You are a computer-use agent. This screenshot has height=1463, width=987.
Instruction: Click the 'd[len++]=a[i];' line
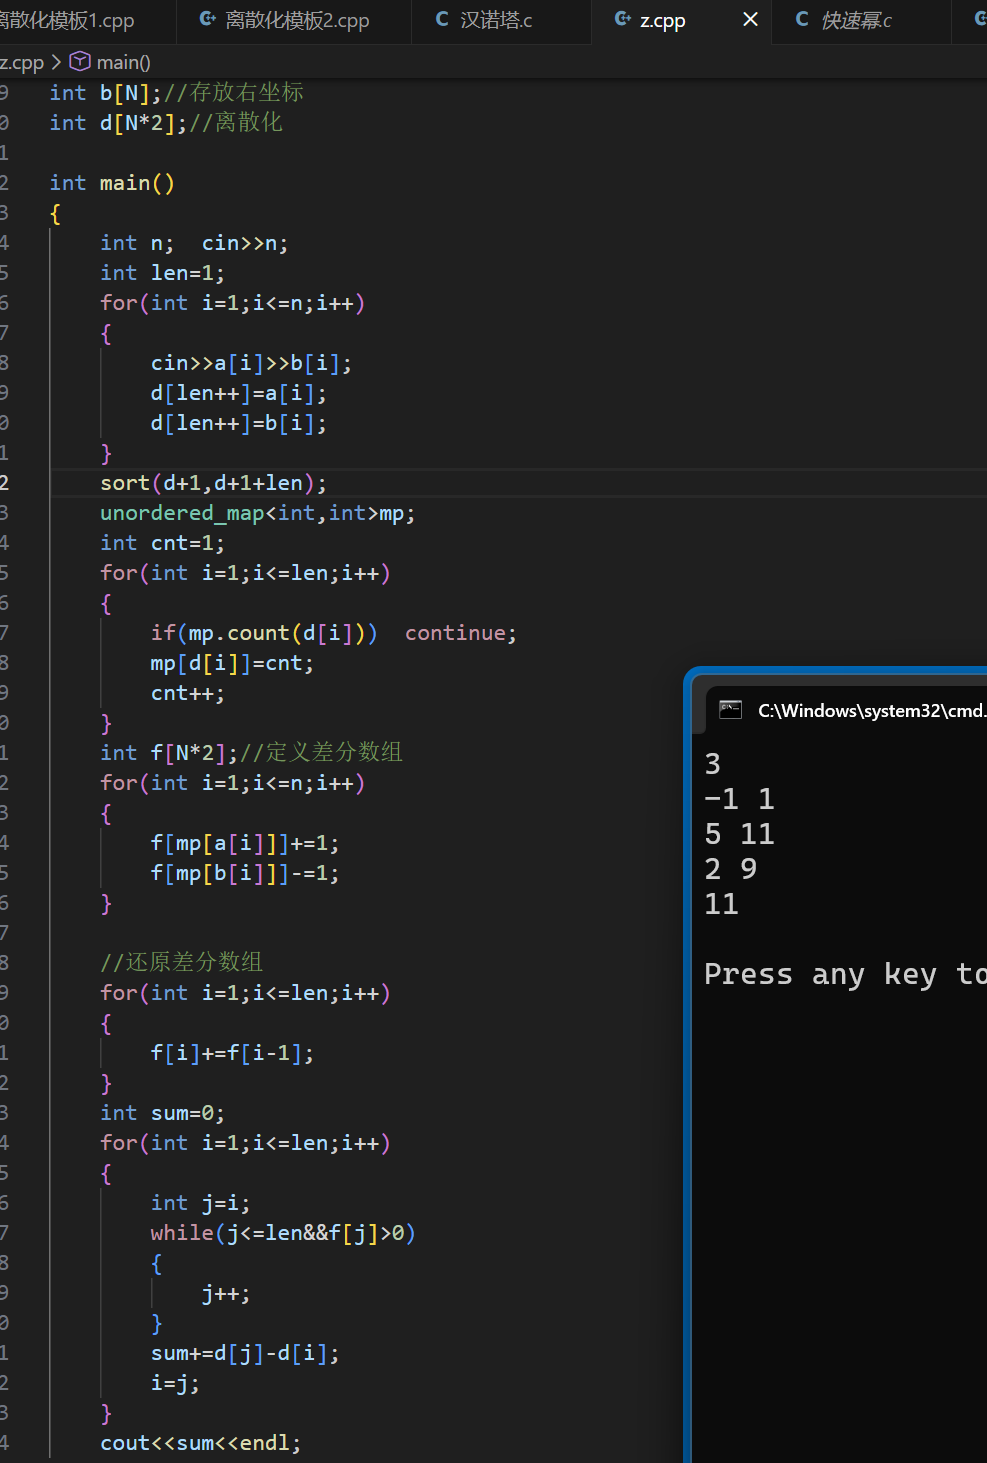coord(238,393)
